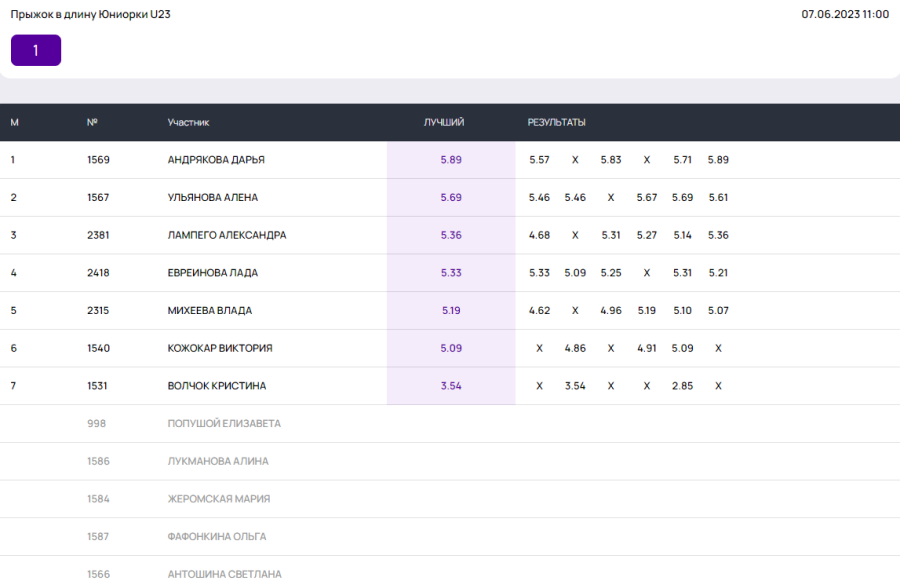The height and width of the screenshot is (588, 900).
Task: Click the "Участник" column header
Action: click(188, 122)
